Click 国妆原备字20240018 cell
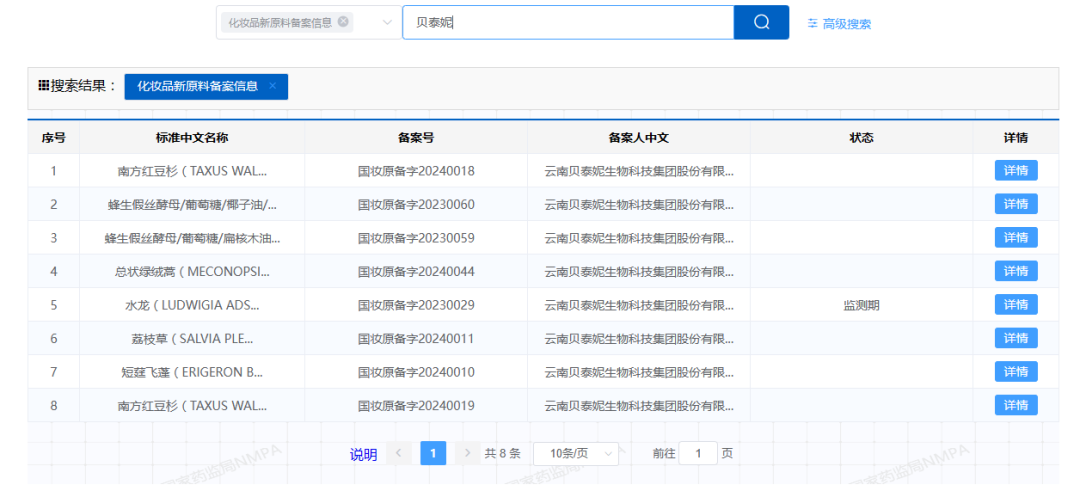1080x497 pixels. [416, 171]
